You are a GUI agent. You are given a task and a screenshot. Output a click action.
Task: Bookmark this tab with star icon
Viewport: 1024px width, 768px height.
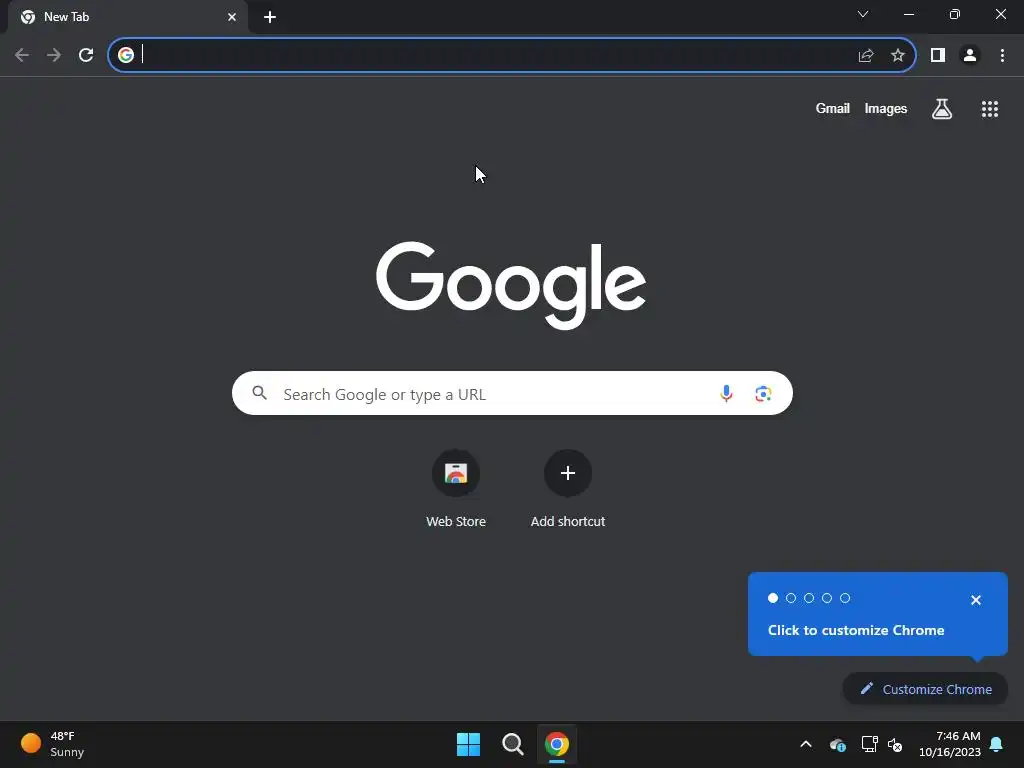898,55
